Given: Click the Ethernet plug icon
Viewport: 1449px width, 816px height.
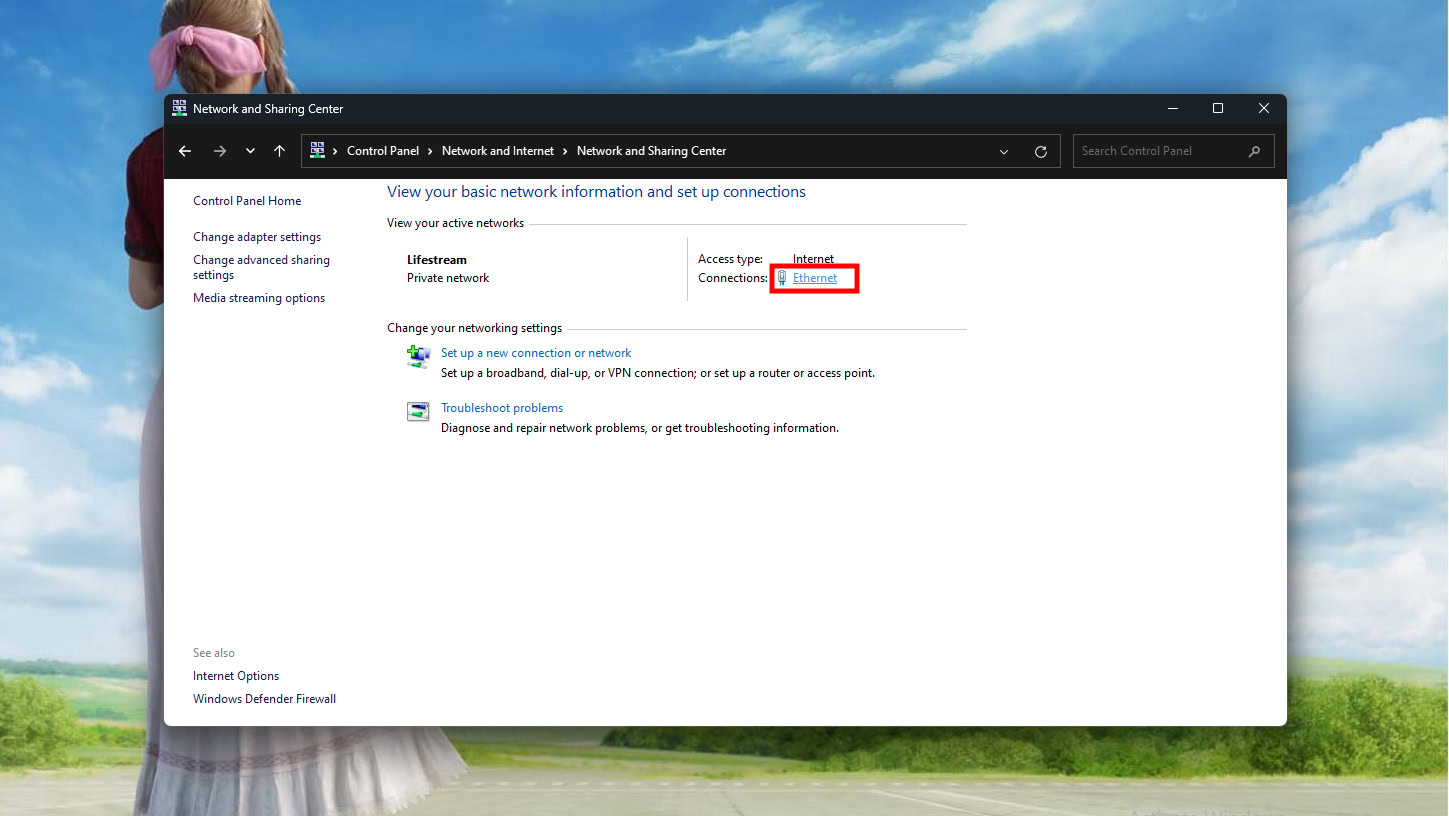Looking at the screenshot, I should (782, 278).
